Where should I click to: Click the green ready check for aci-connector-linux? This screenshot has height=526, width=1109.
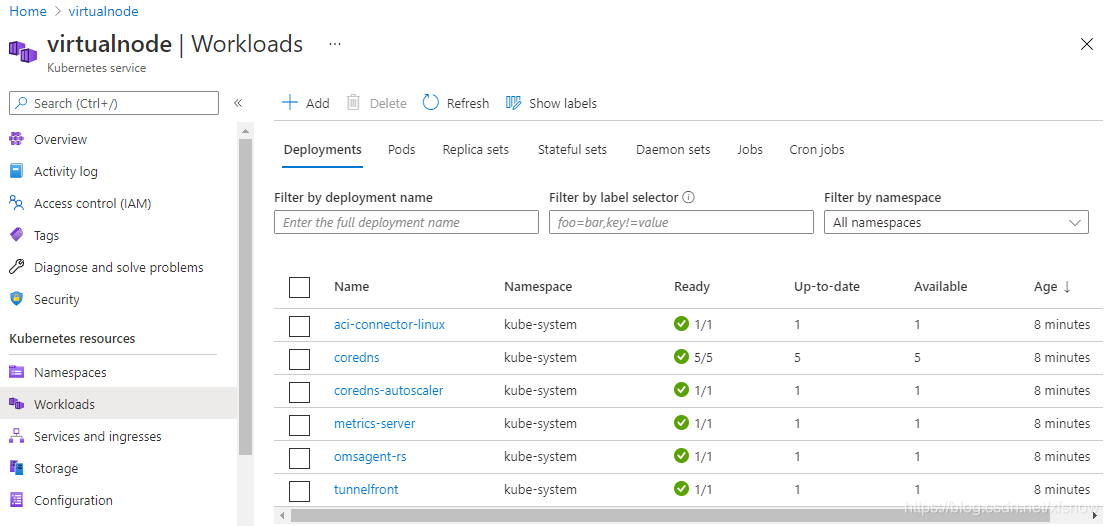pos(682,324)
